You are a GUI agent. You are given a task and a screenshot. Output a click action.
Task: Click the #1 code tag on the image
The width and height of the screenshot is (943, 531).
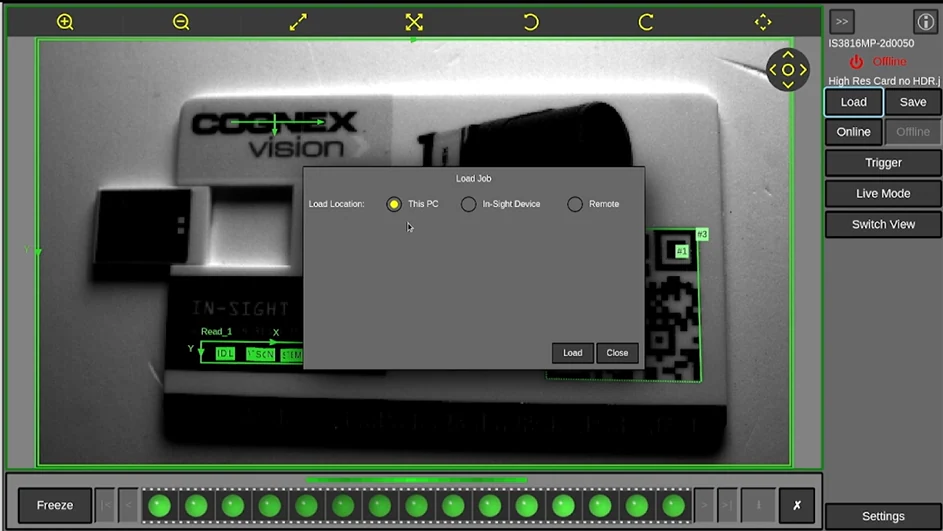(681, 251)
